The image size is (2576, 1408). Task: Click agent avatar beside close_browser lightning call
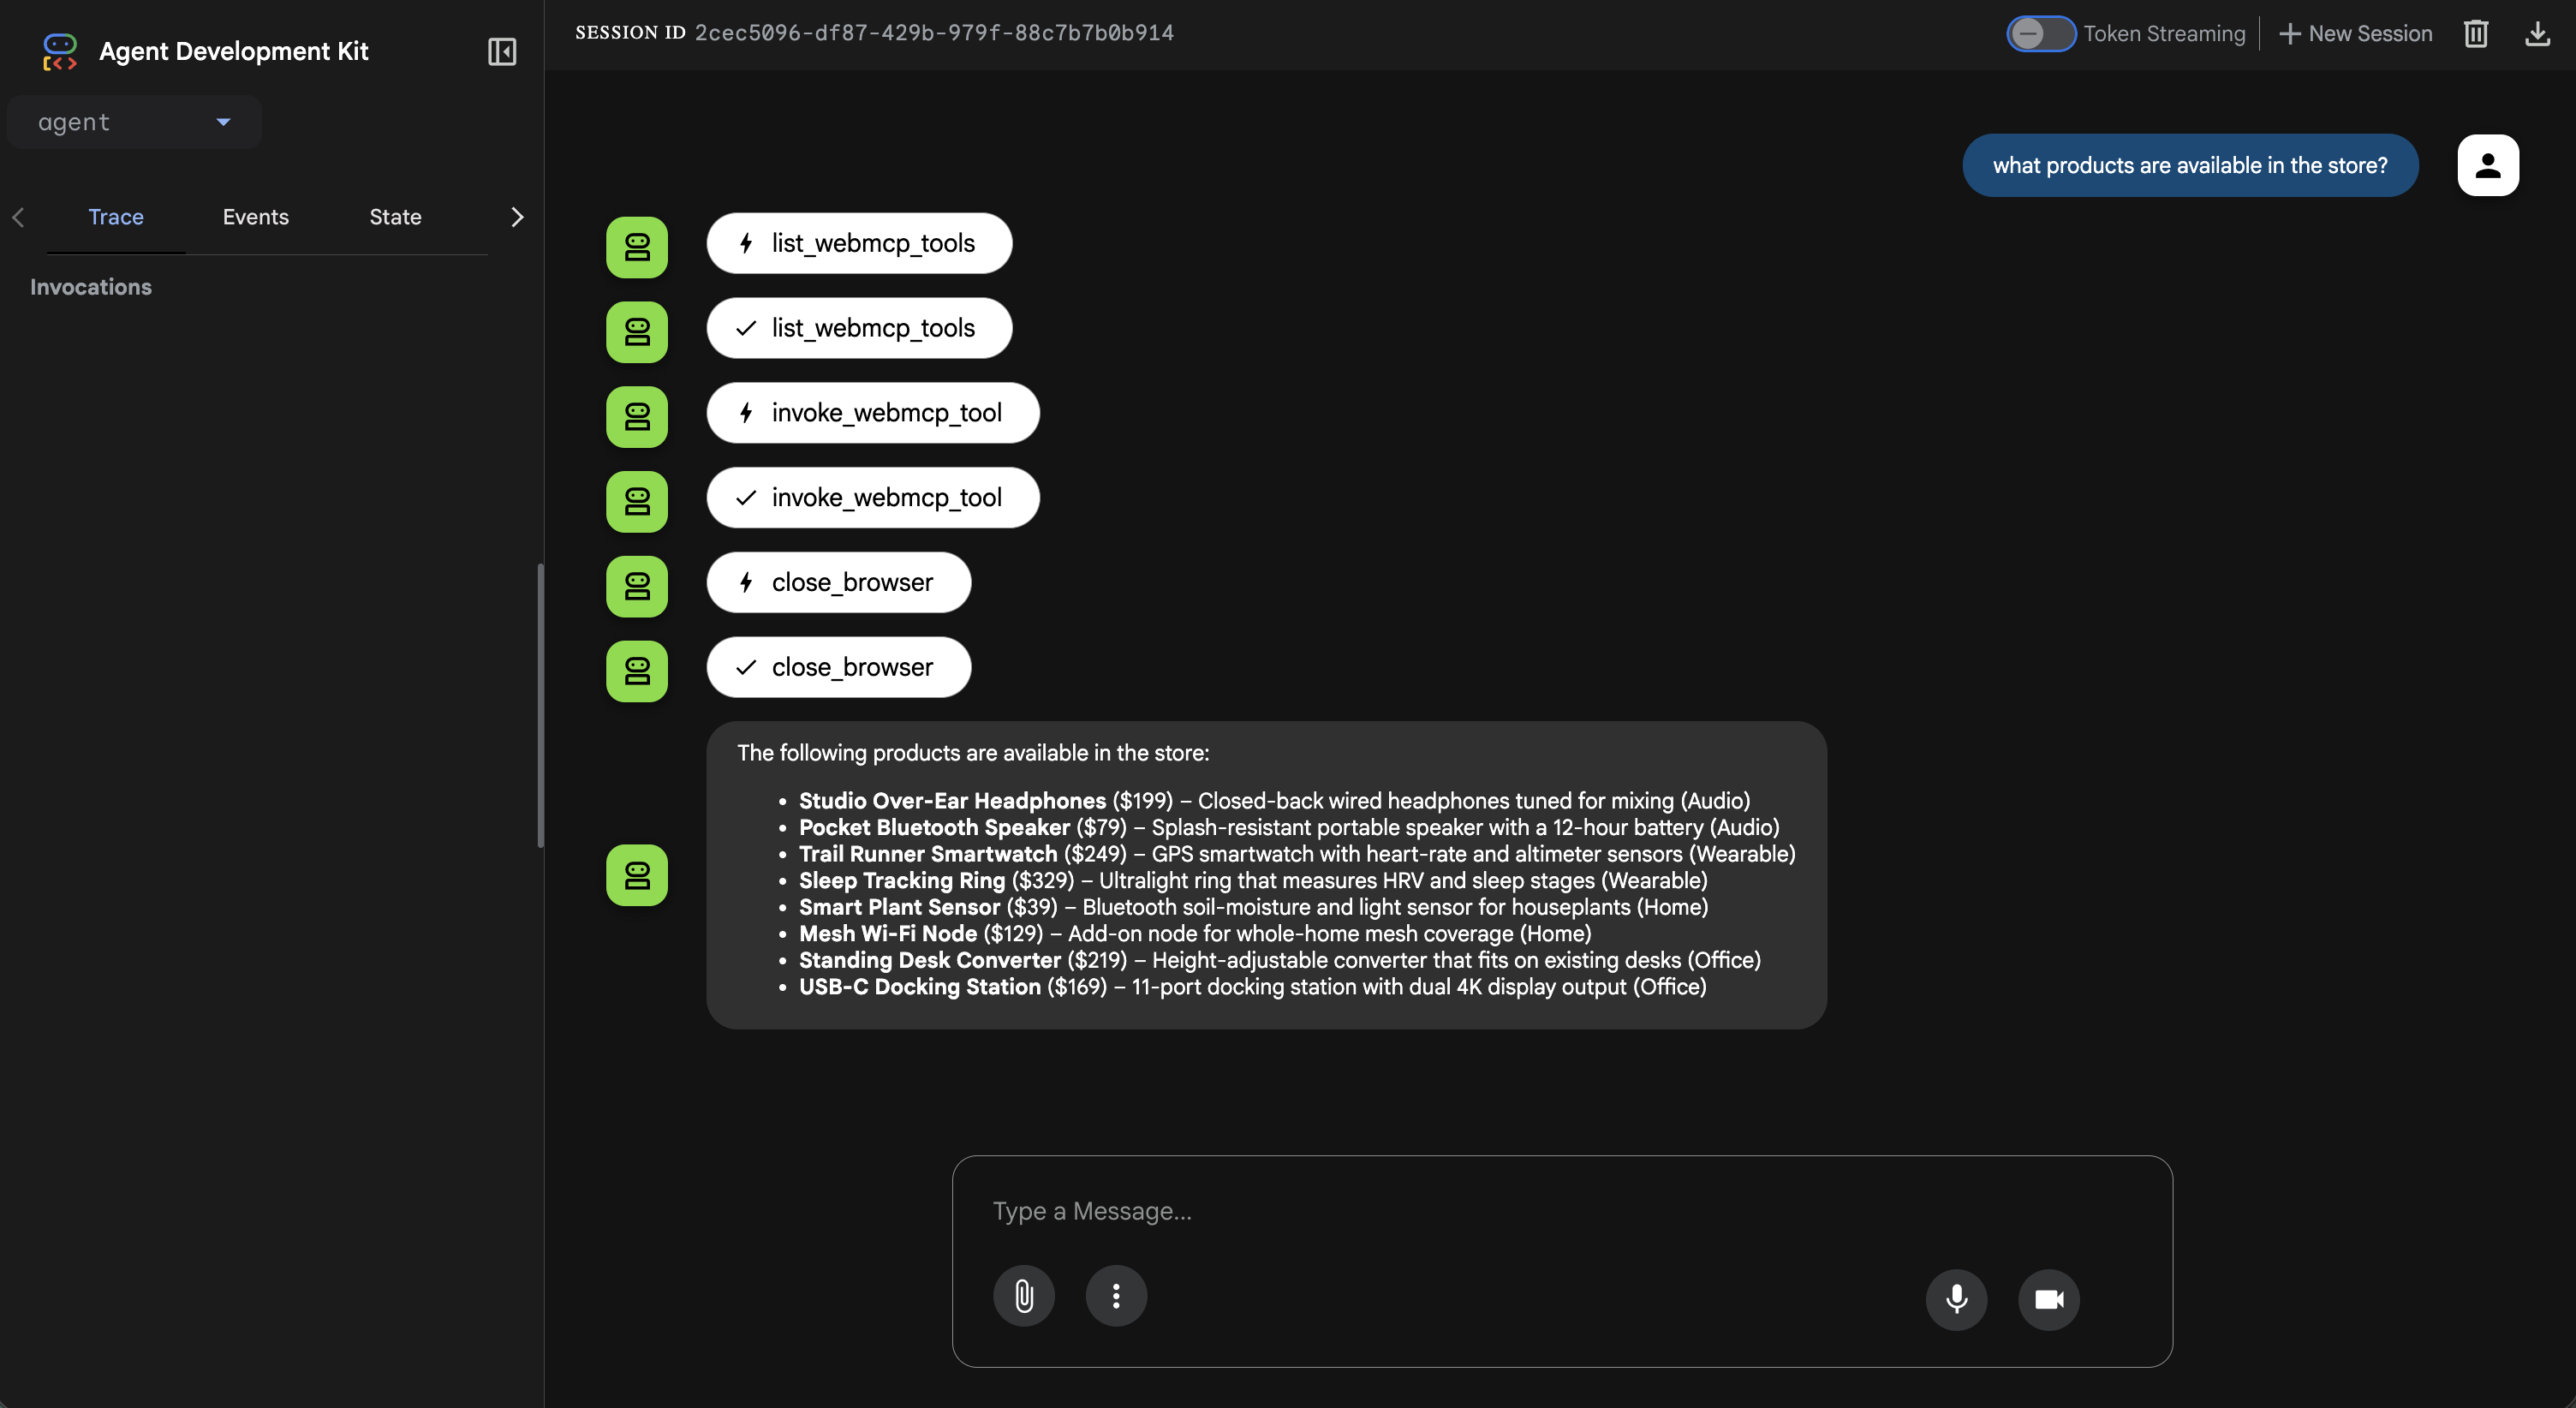[637, 586]
